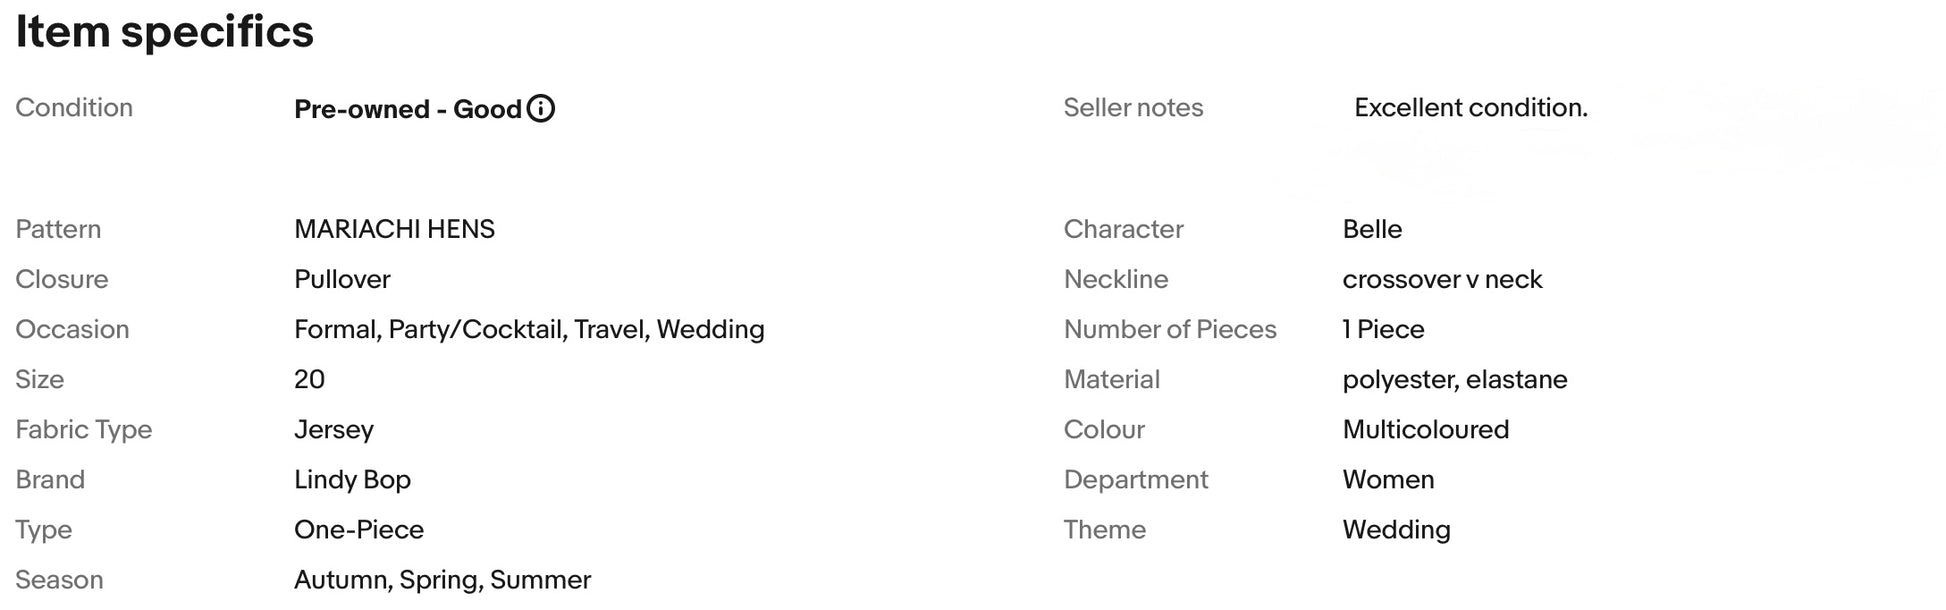
Task: Click the Occasion value listing Formal, Party/Cocktail
Action: (529, 329)
